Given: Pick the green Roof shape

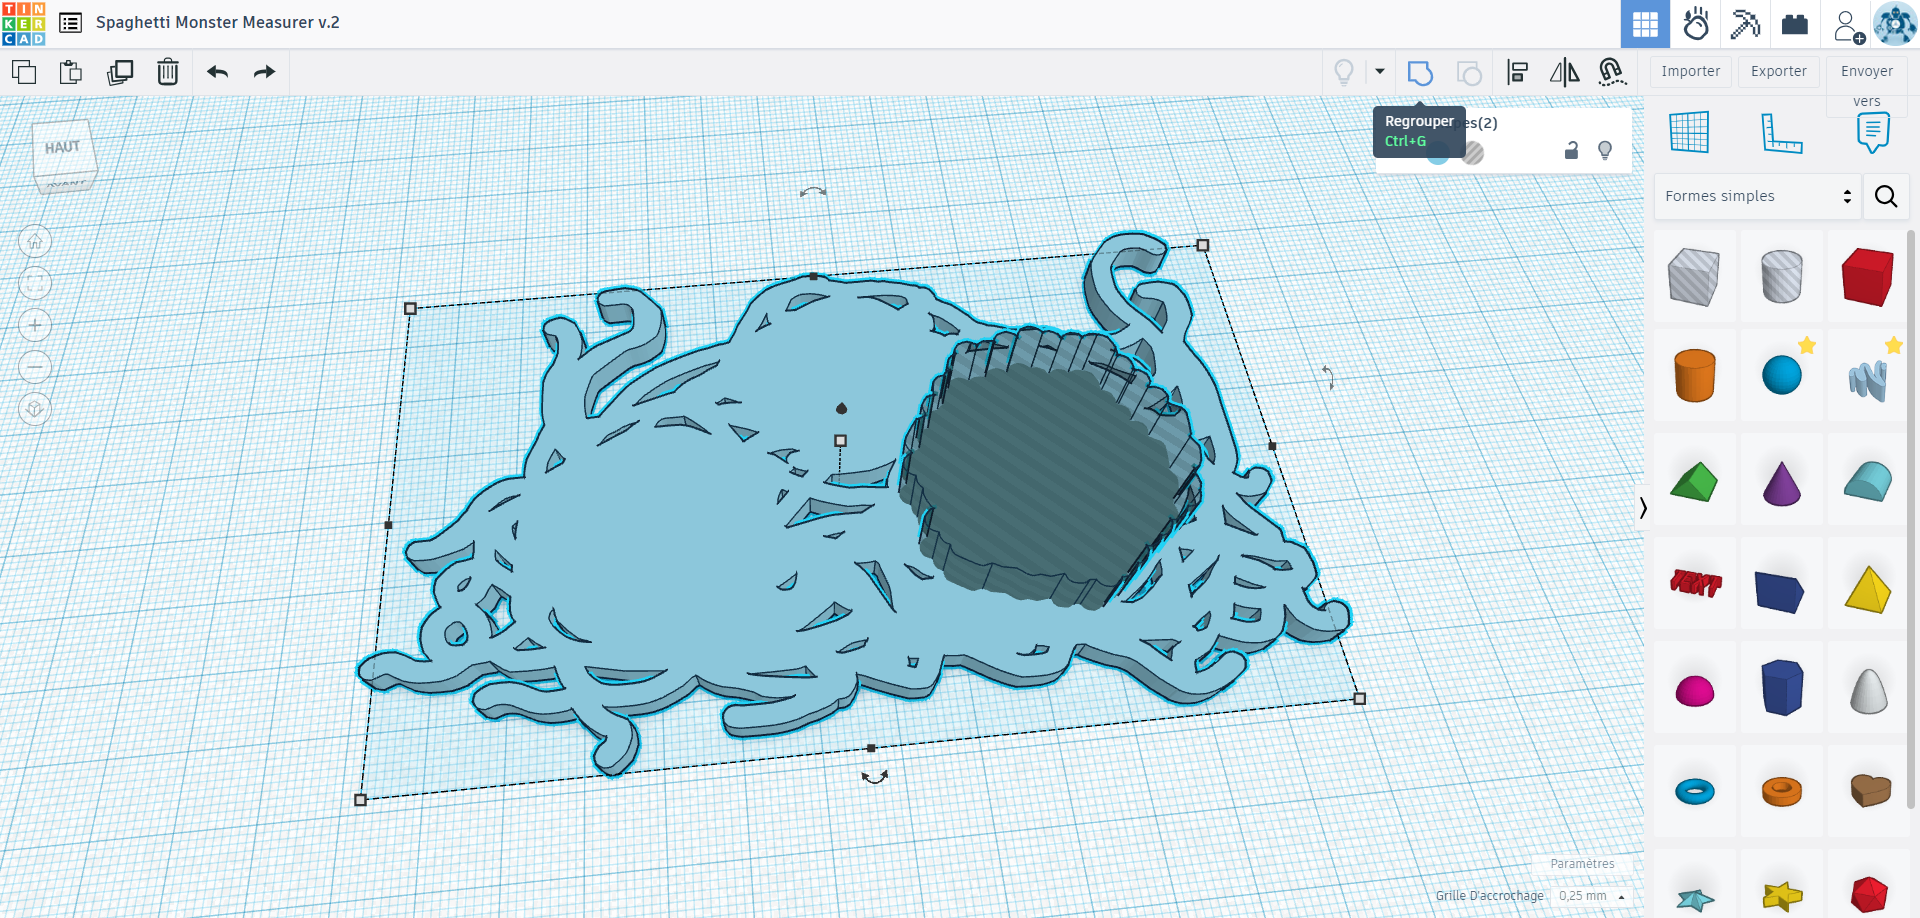Looking at the screenshot, I should click(1694, 481).
